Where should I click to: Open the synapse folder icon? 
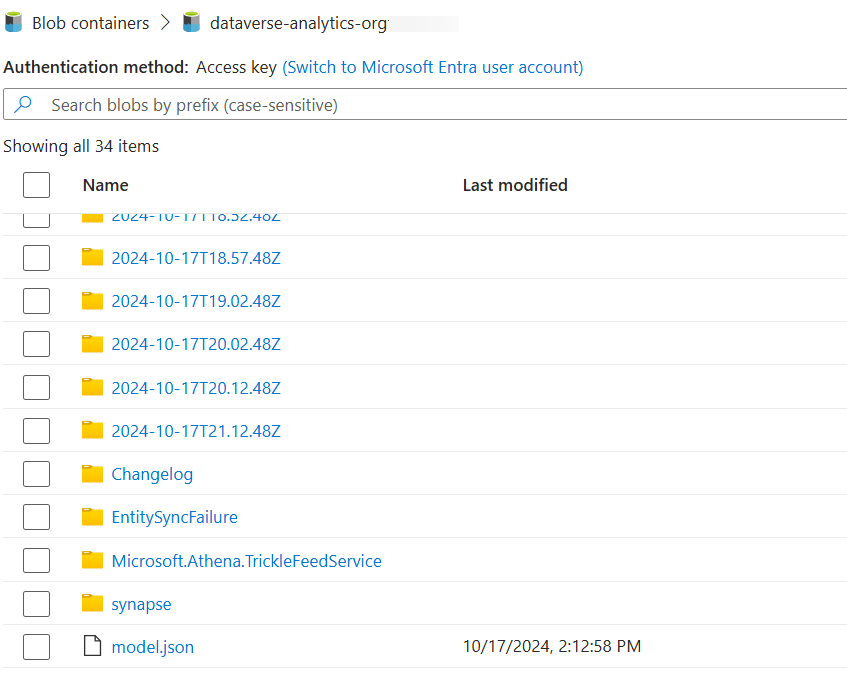coord(92,603)
